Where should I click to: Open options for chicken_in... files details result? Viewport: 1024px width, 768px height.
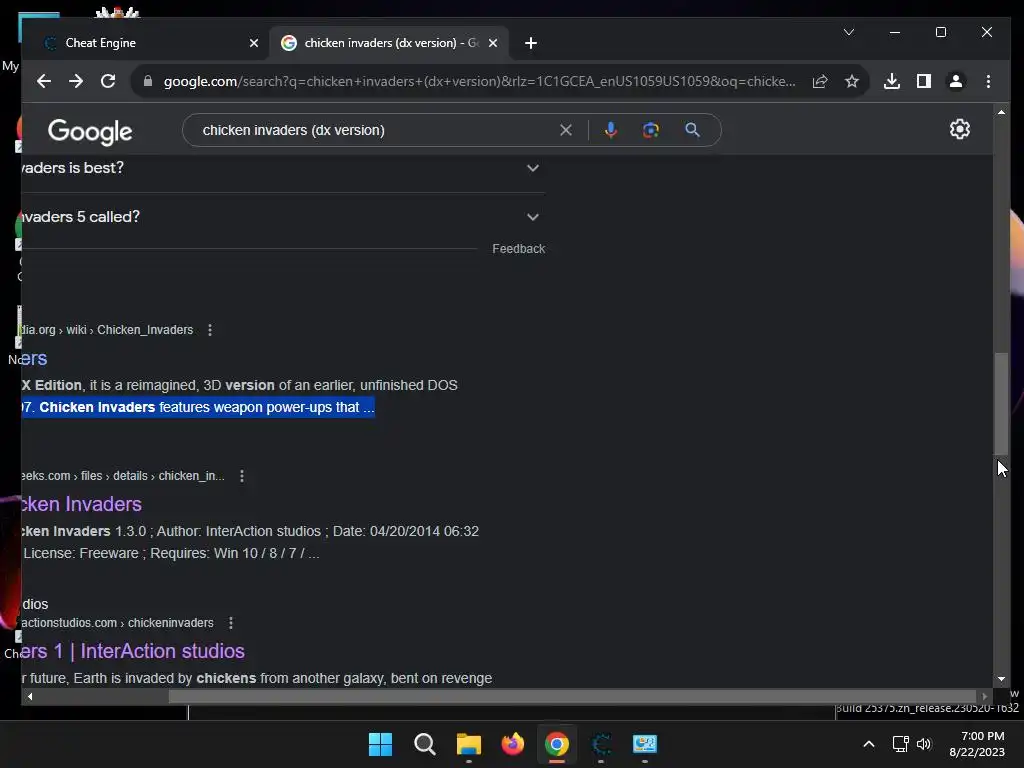tap(242, 476)
